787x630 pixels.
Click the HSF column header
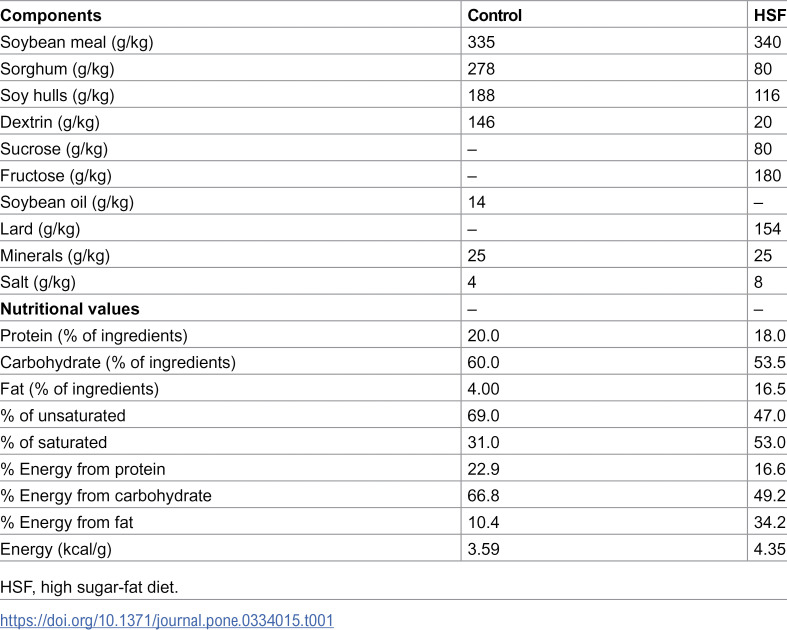pyautogui.click(x=770, y=16)
